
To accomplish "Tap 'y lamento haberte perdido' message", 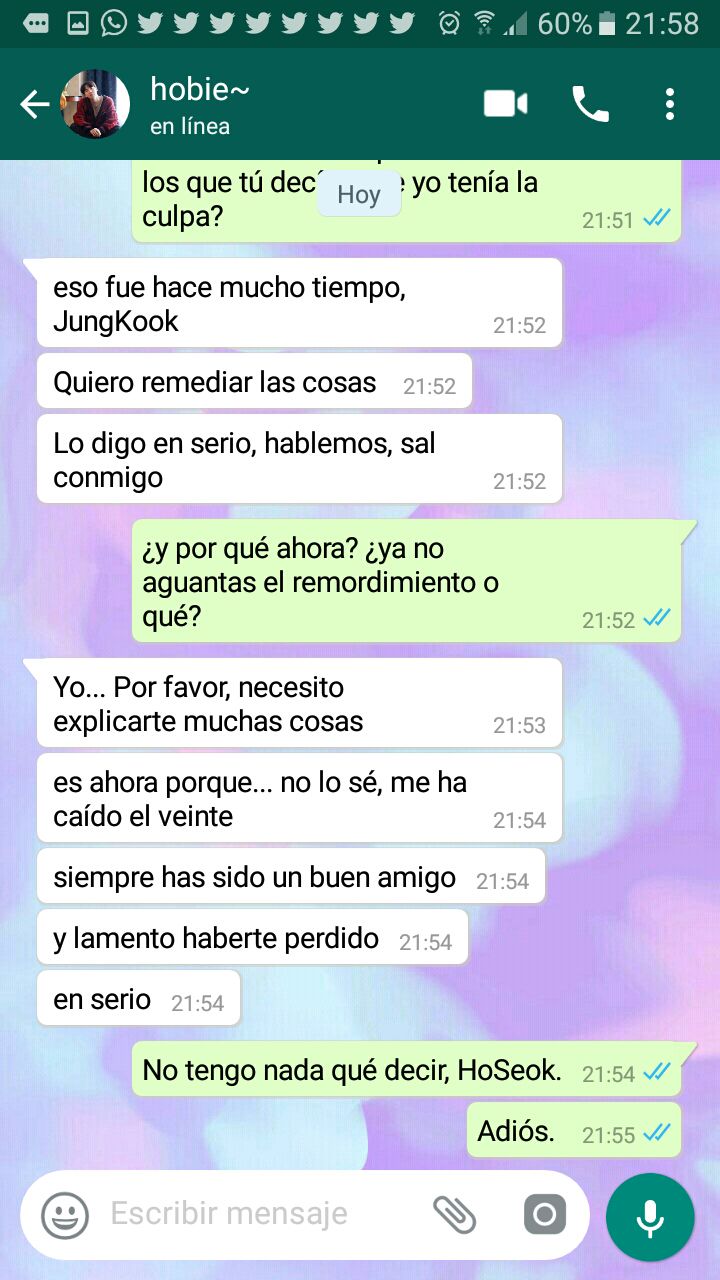I will tap(252, 938).
